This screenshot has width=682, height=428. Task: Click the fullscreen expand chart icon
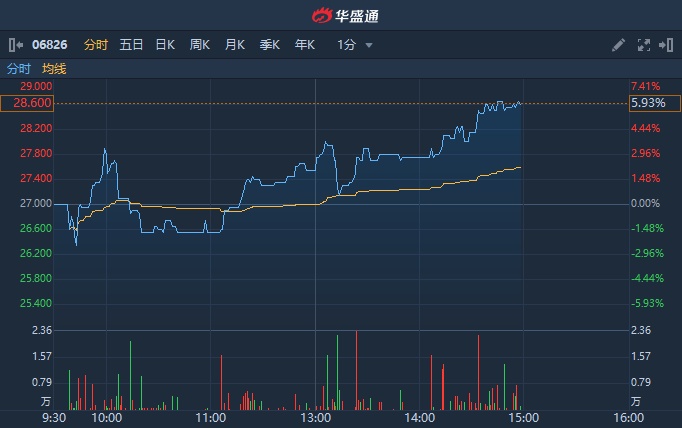coord(643,45)
